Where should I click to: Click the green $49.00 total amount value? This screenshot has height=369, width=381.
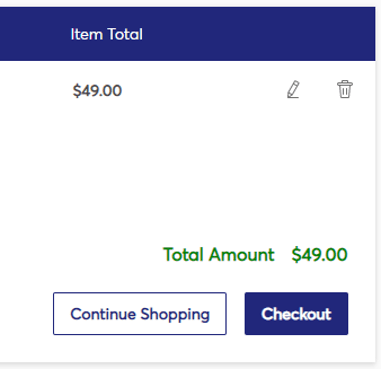point(319,255)
